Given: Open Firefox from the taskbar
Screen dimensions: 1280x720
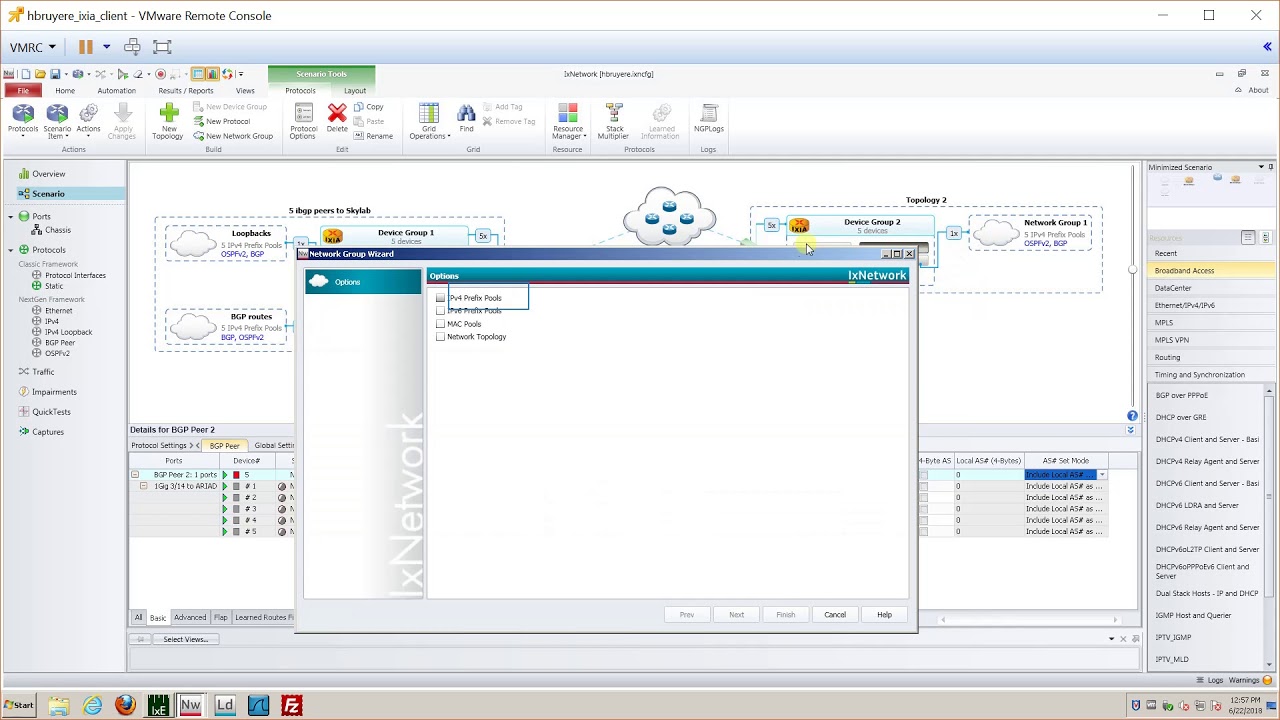Looking at the screenshot, I should (125, 705).
